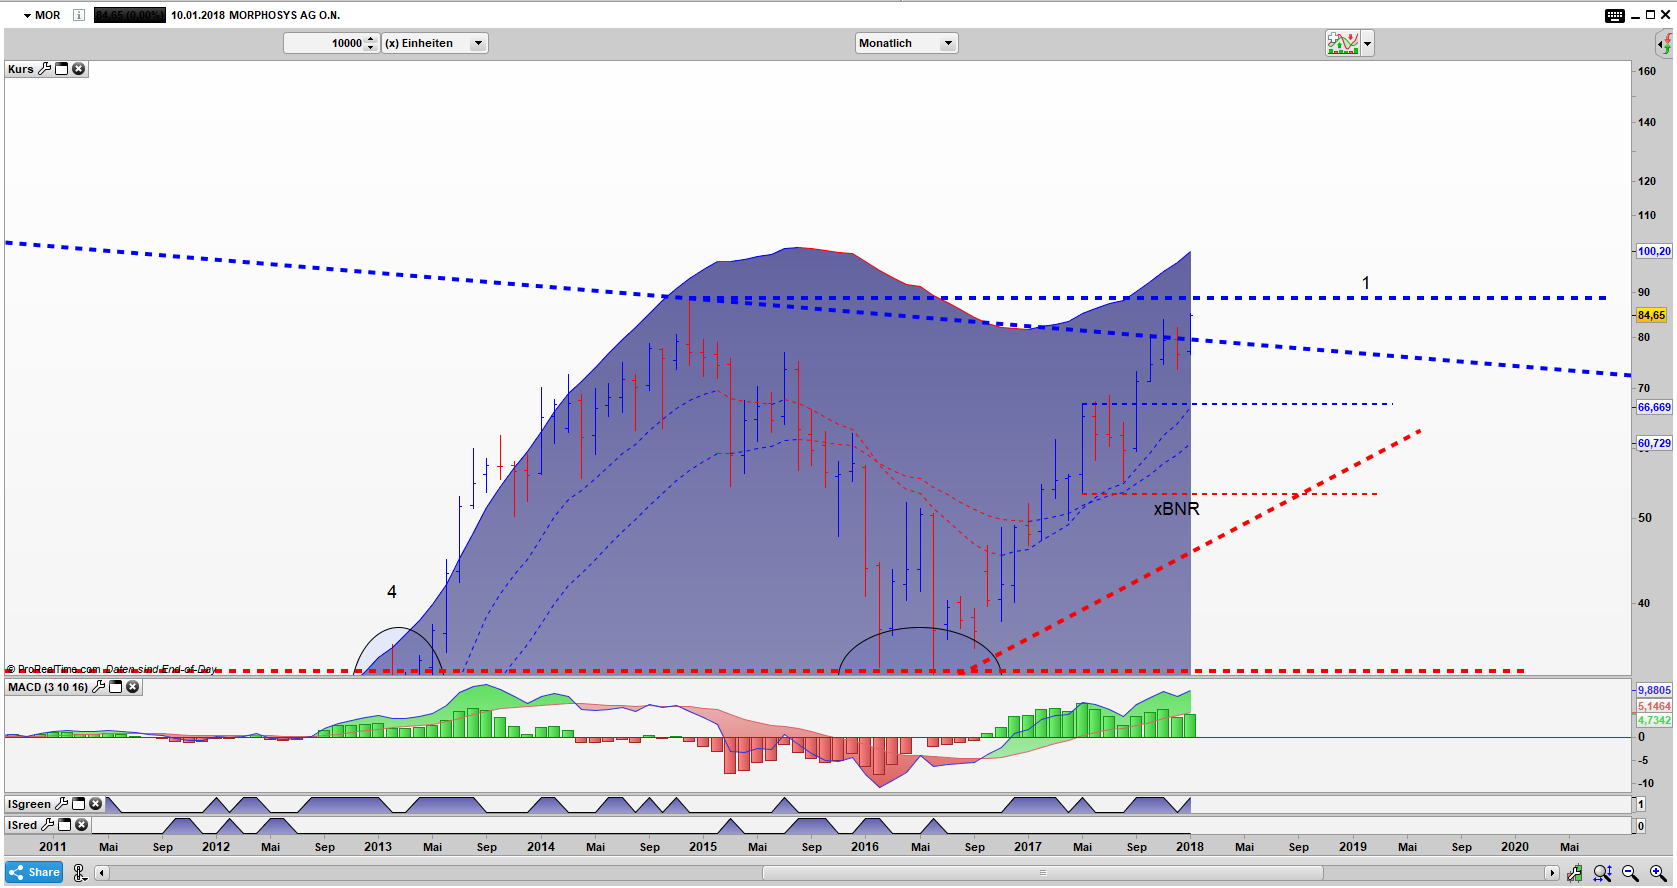The height and width of the screenshot is (888, 1677).
Task: Click the zoom out magnifier icon
Action: point(1630,873)
